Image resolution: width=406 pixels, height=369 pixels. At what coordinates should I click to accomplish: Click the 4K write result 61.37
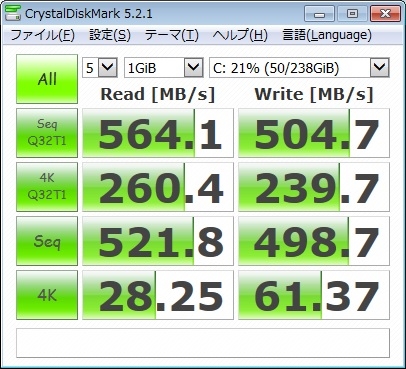[314, 295]
